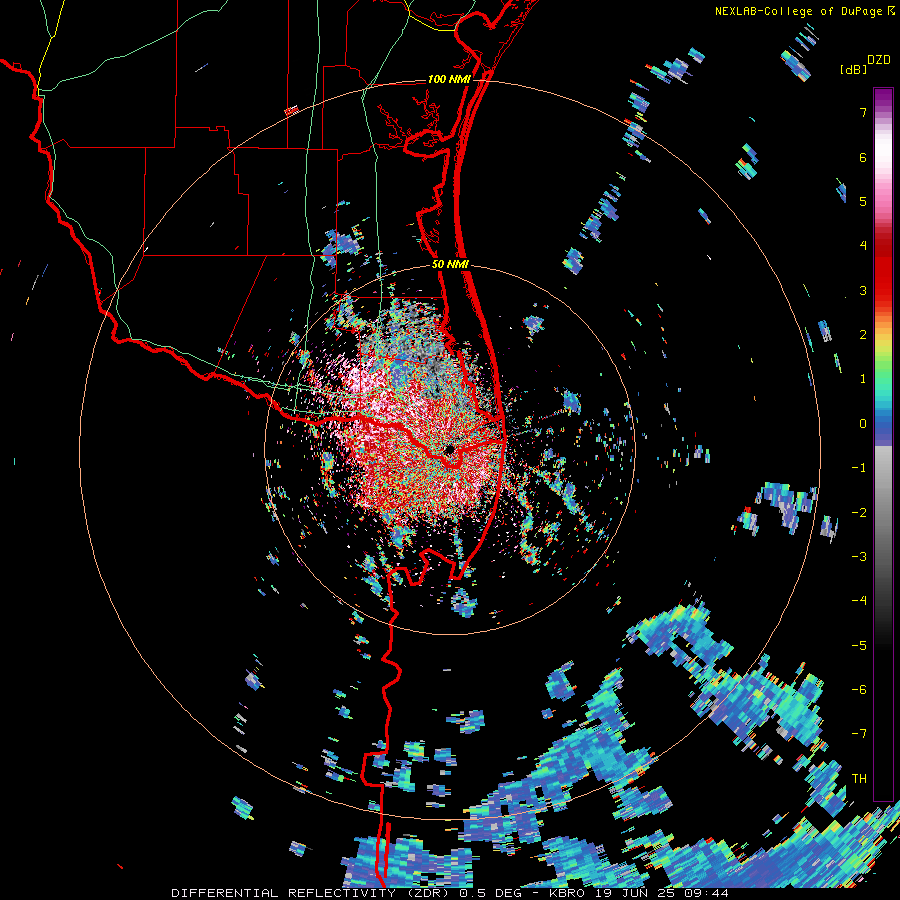
Task: Click the -7 tick label on color scale
Action: 859,734
